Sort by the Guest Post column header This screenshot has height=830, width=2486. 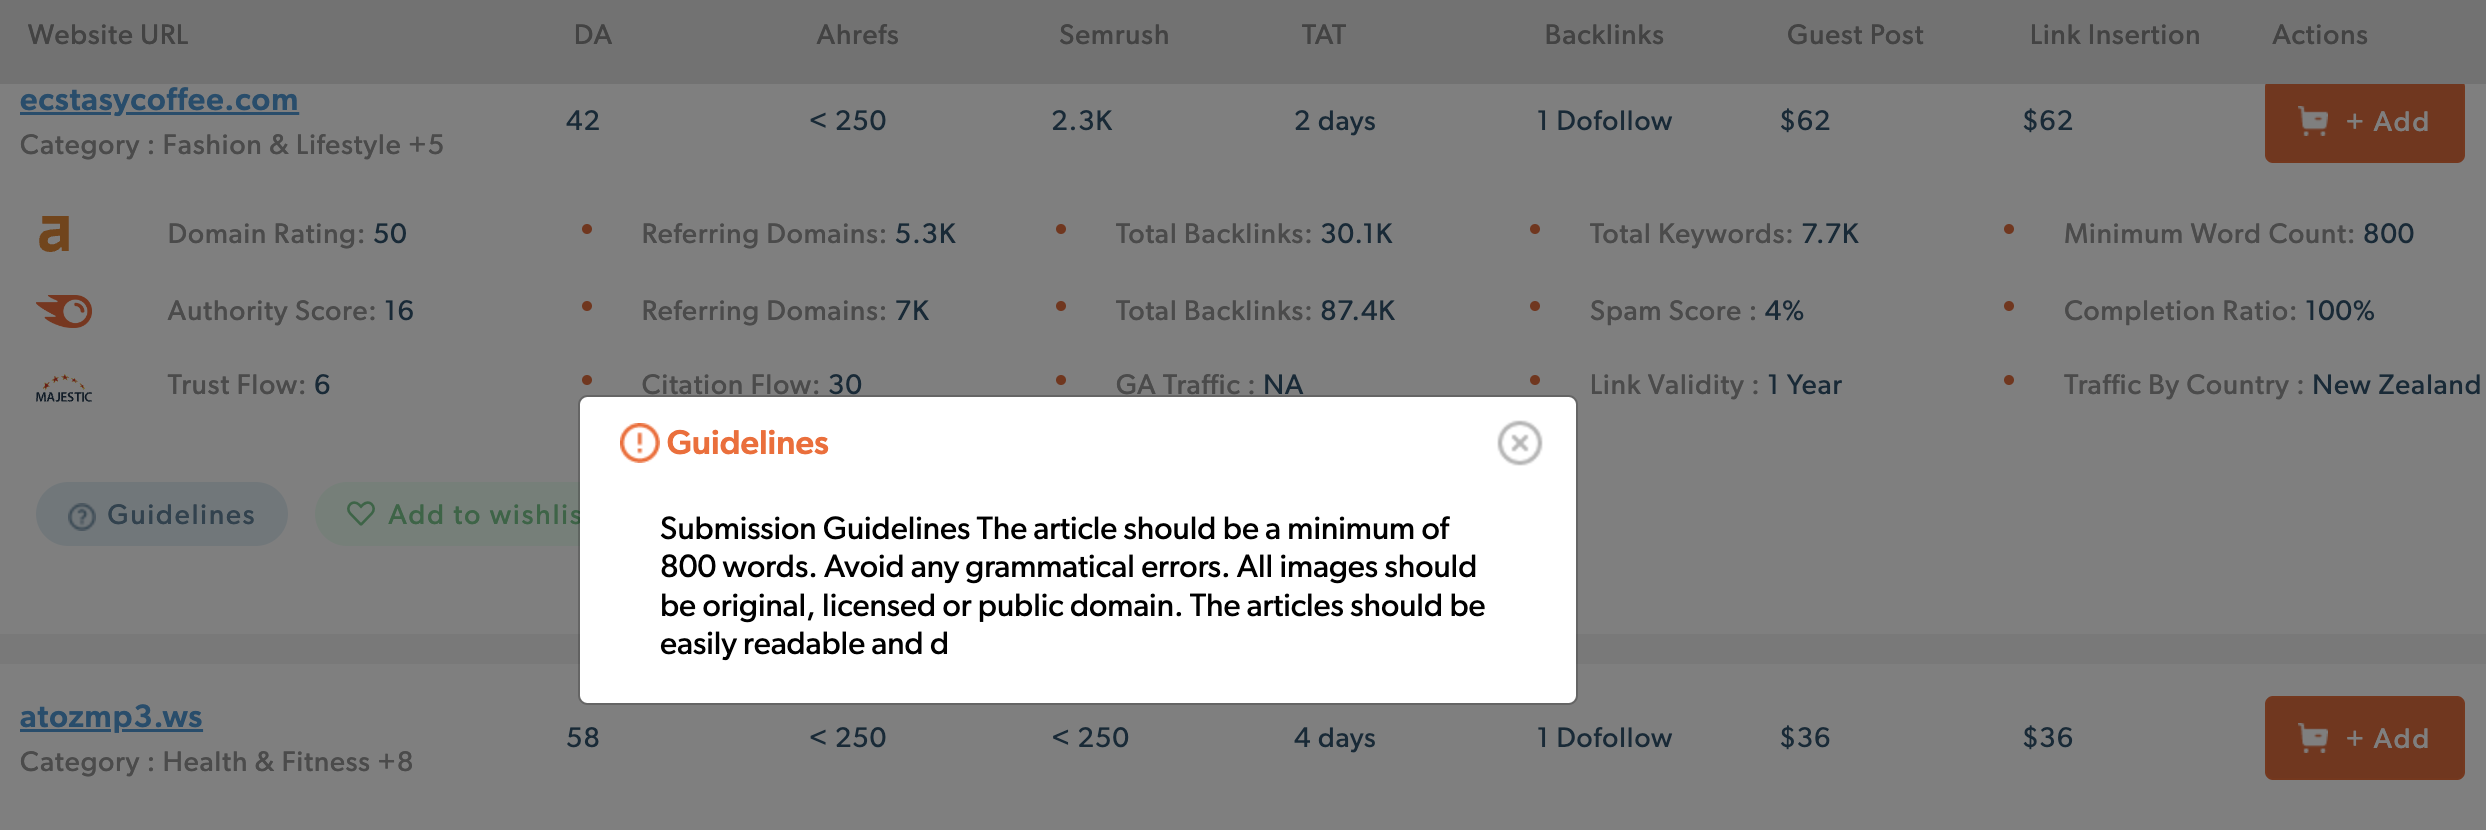click(1854, 35)
